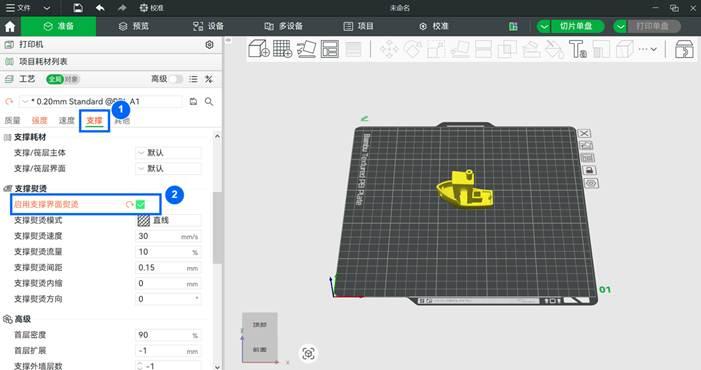
Task: Toggle the plate lock icon
Action: (590, 170)
